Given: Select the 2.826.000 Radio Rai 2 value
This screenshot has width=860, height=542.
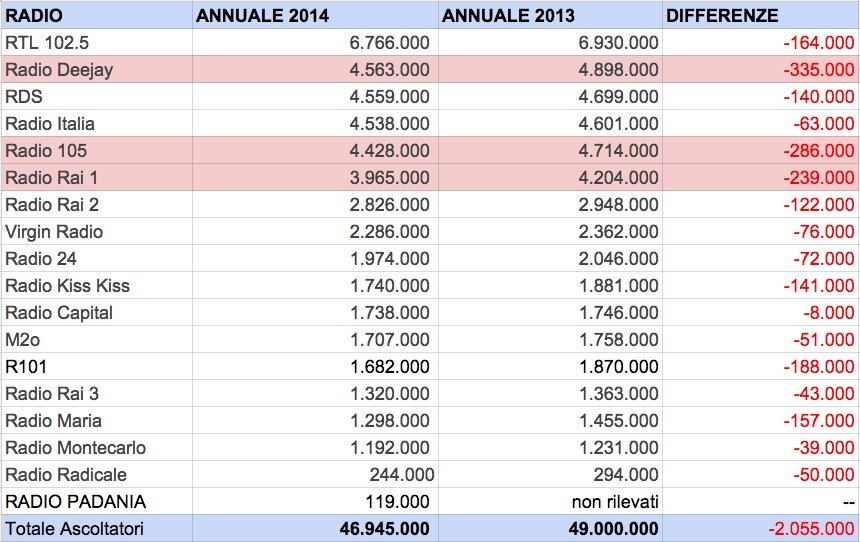Looking at the screenshot, I should point(389,205).
